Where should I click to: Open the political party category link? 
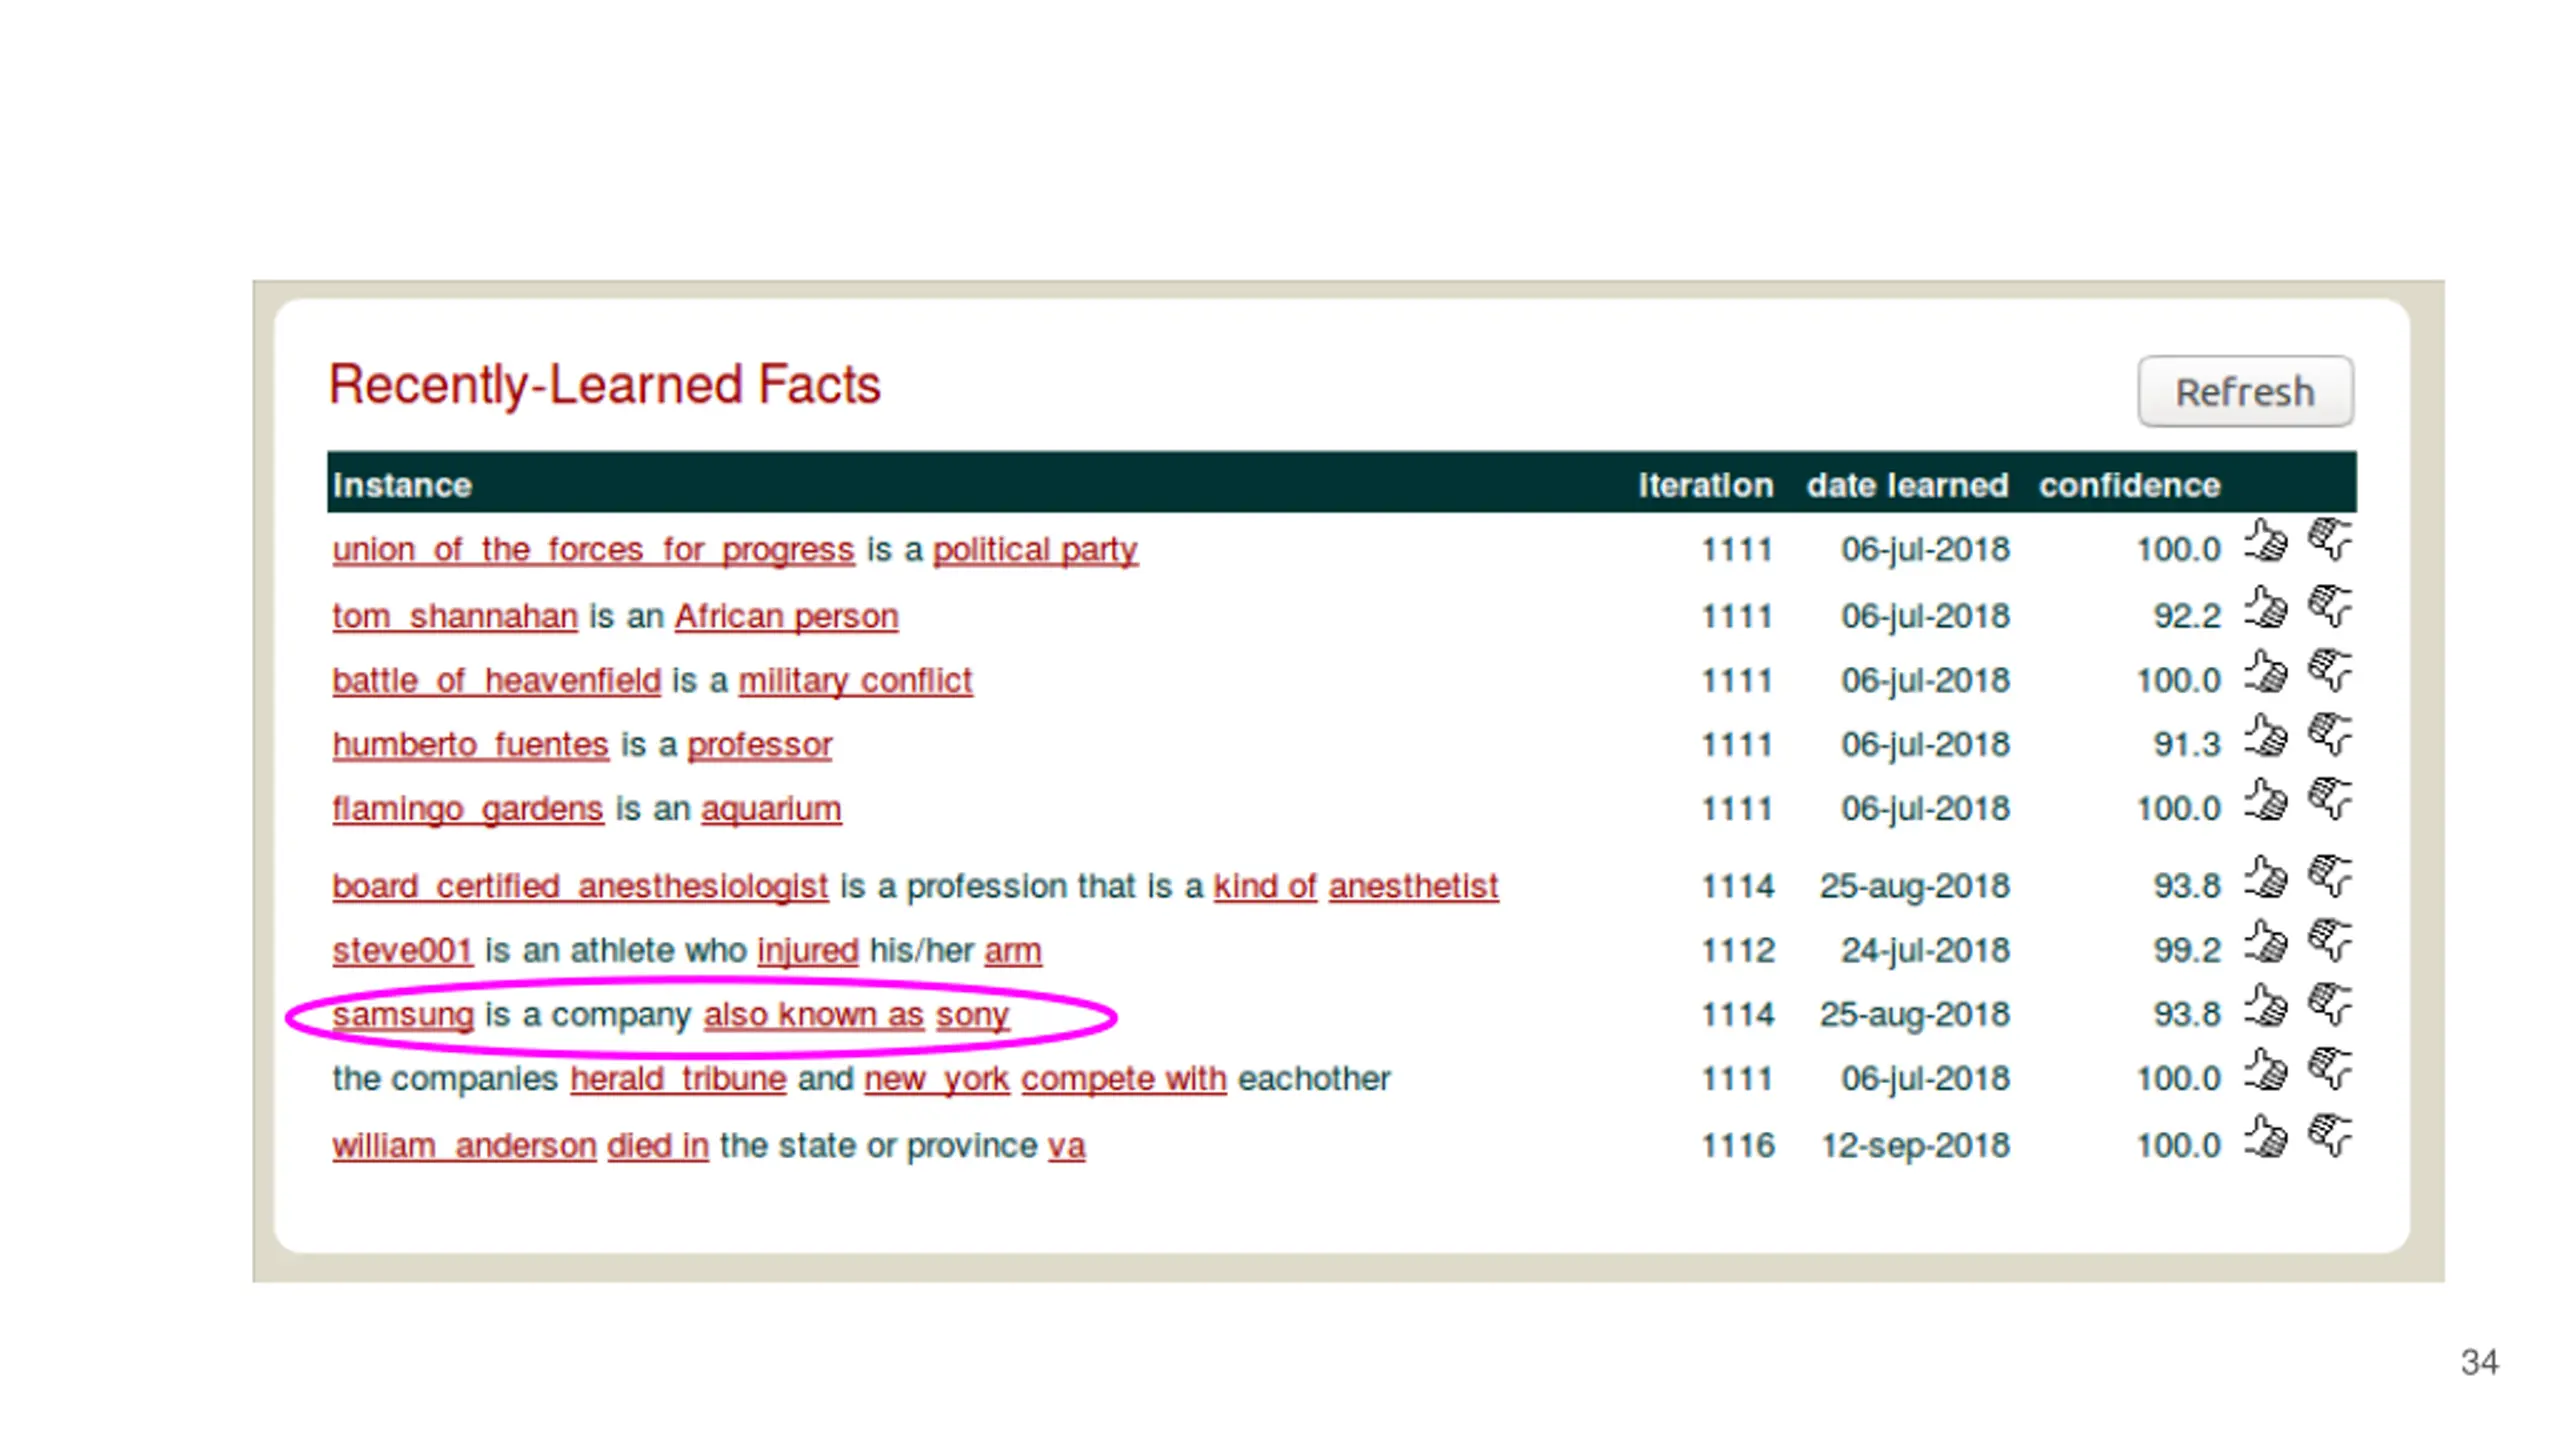click(1035, 549)
